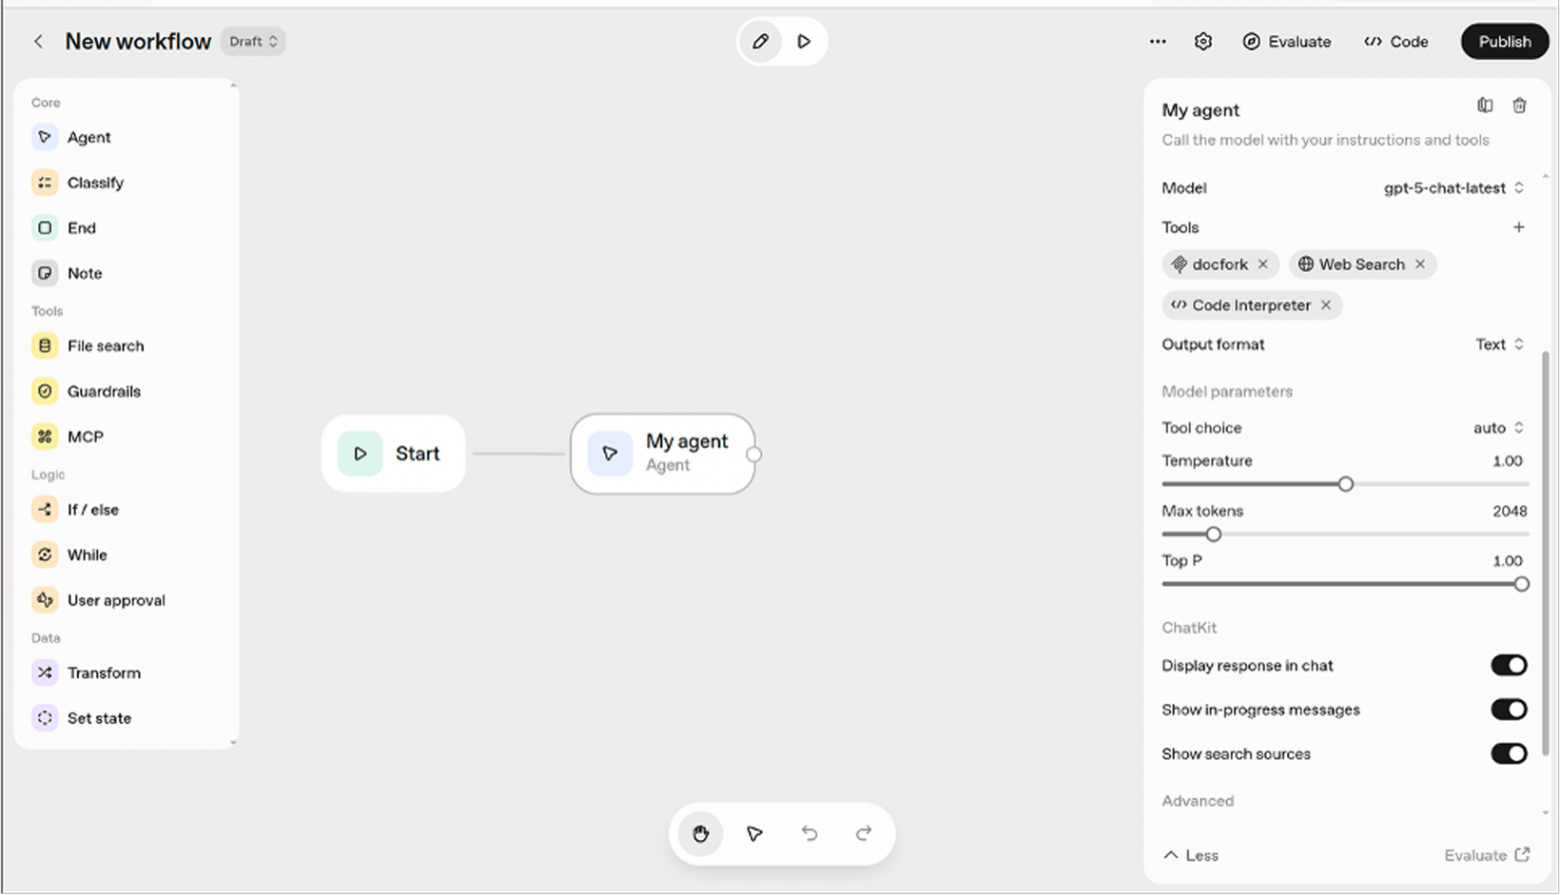Select the Classify tool from Core section

(x=95, y=182)
